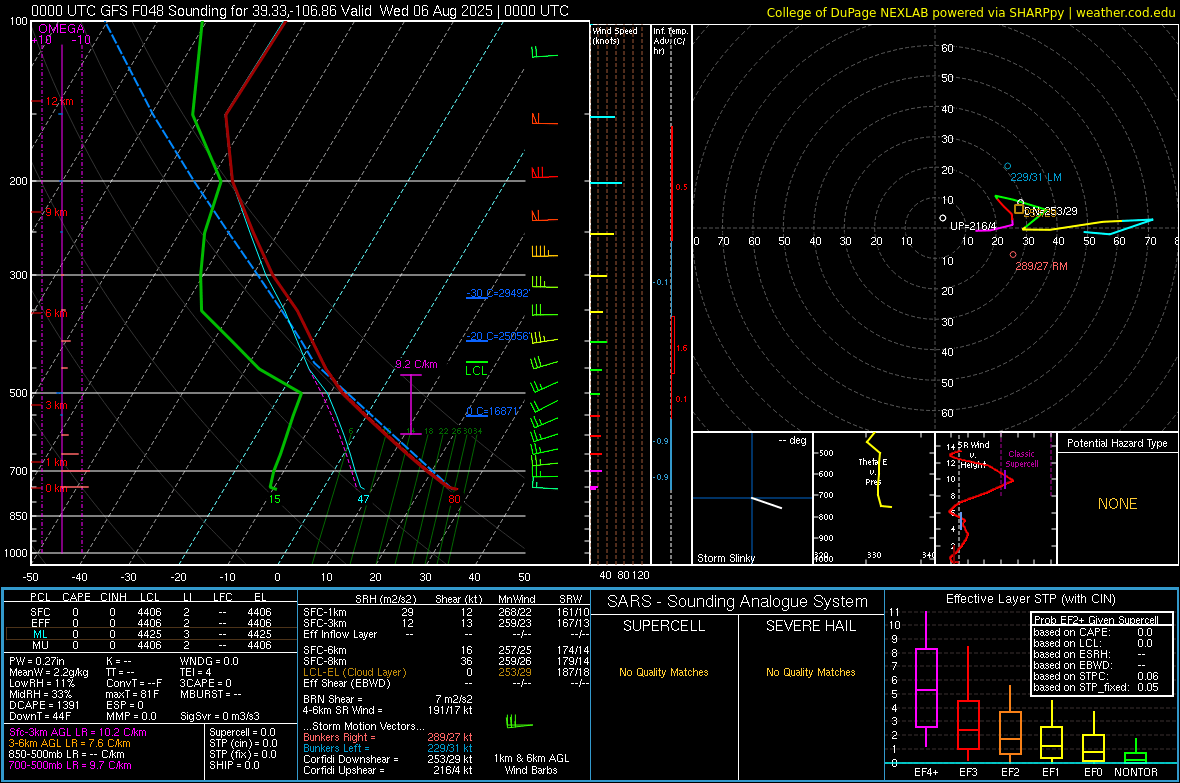Click the Corfidi Downshear = 253/29 kt line
This screenshot has height=783, width=1180.
click(x=388, y=760)
